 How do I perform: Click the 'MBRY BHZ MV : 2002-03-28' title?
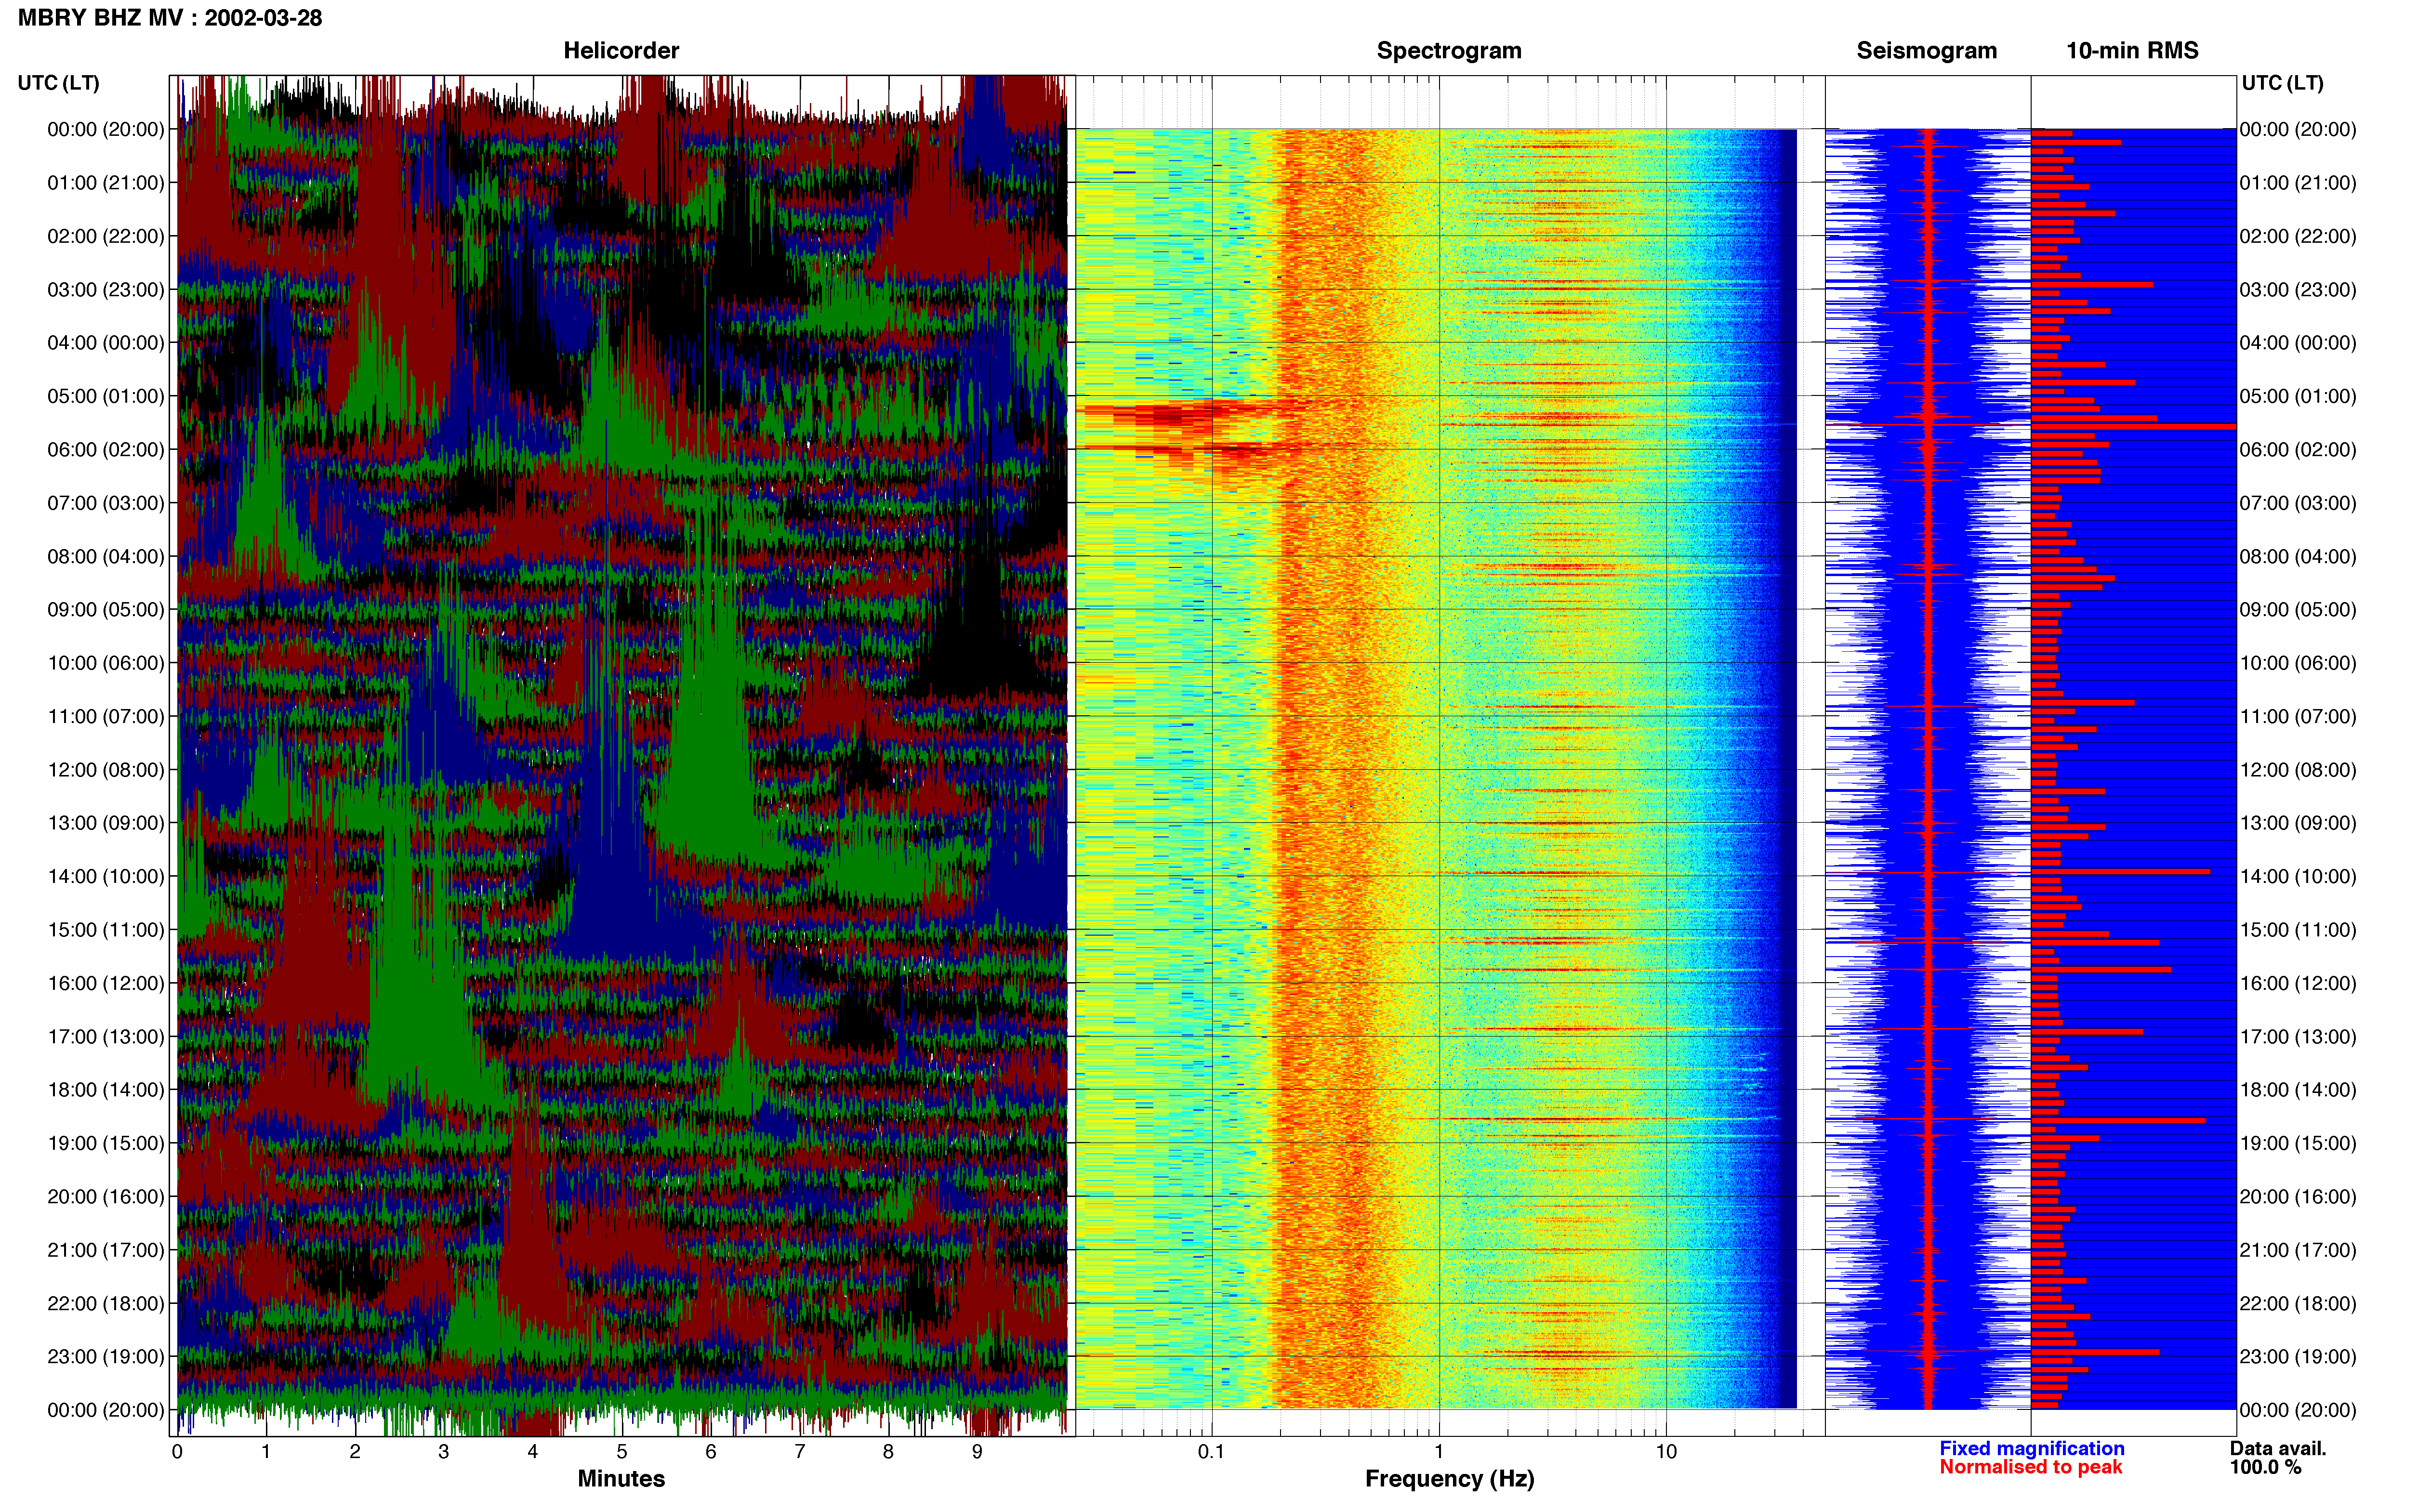[170, 17]
